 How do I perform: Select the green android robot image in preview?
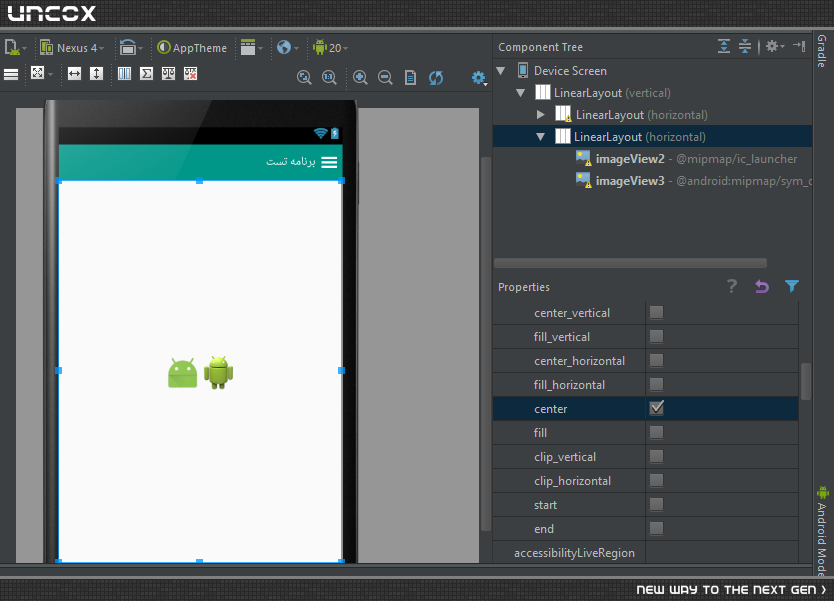219,372
